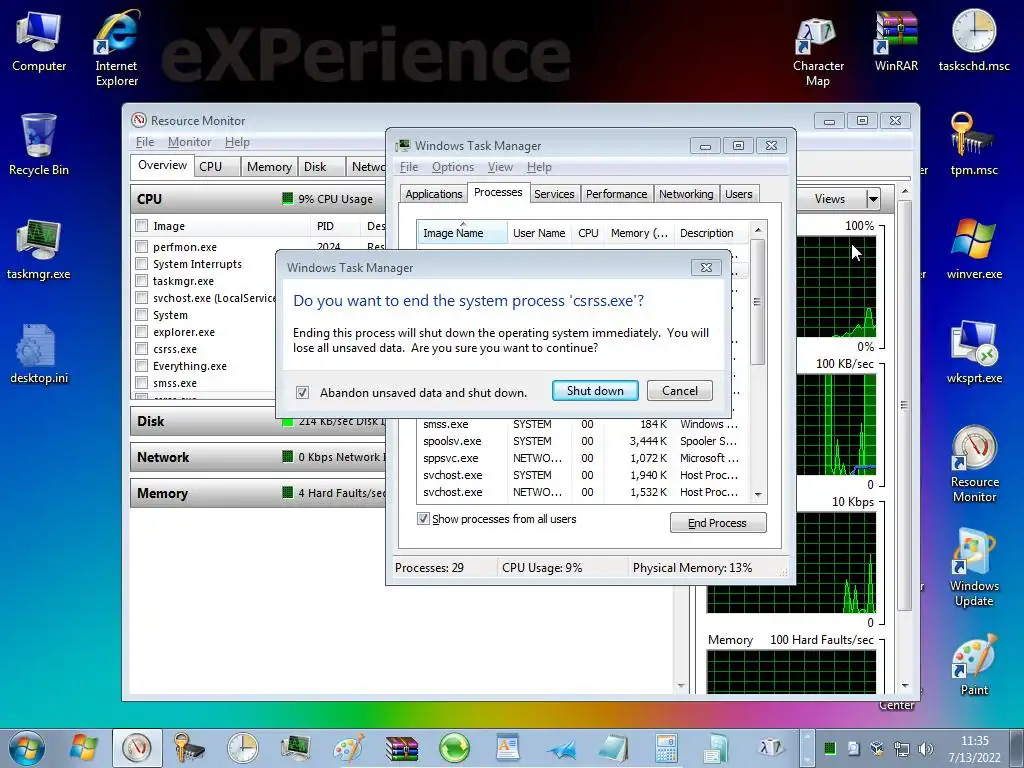Select the Paint desktop shortcut
The width and height of the screenshot is (1024, 768).
[x=974, y=665]
